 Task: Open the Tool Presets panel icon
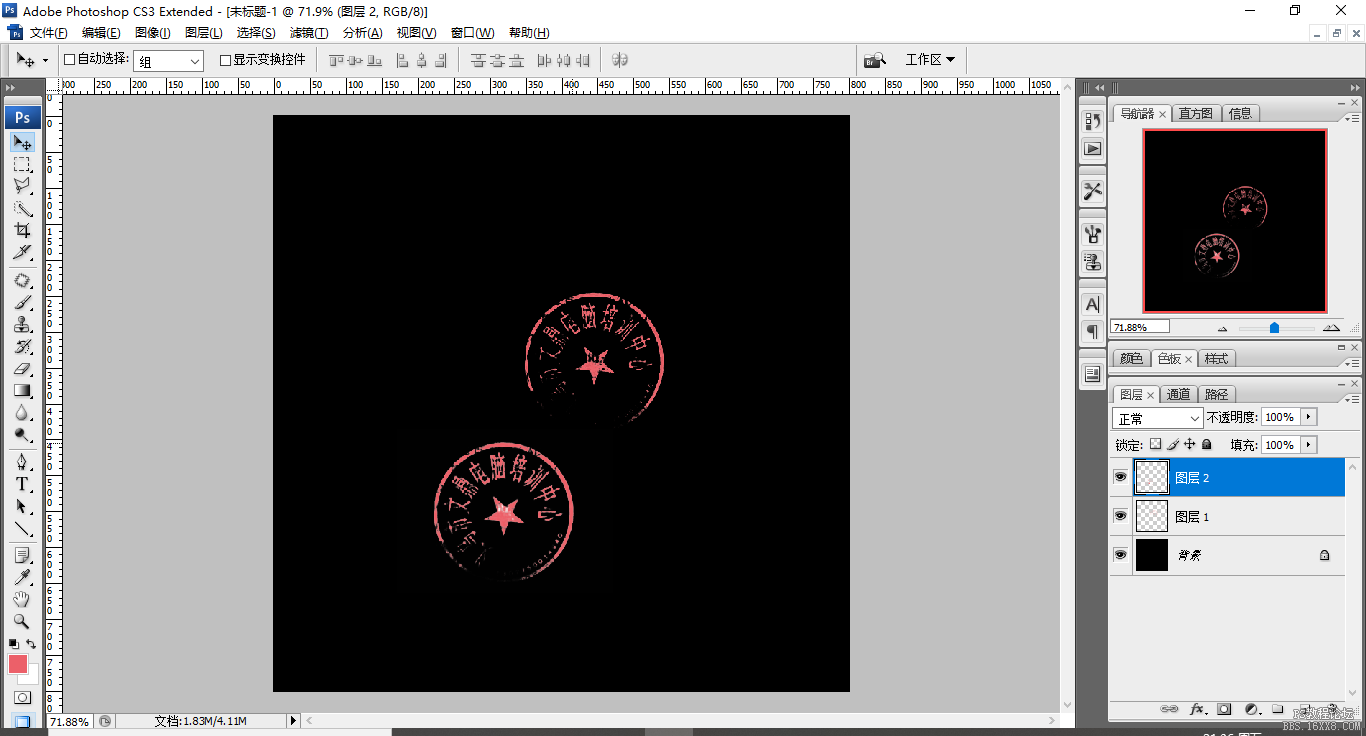click(x=1093, y=190)
